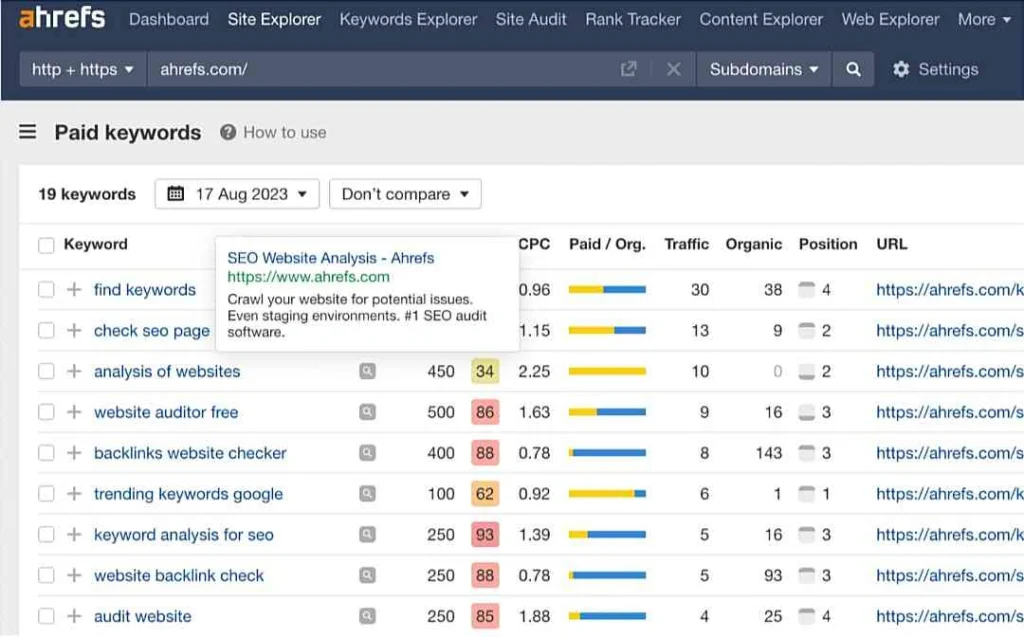Viewport: 1024px width, 637px height.
Task: Open SERP icon for backlinks website checker
Action: click(368, 453)
